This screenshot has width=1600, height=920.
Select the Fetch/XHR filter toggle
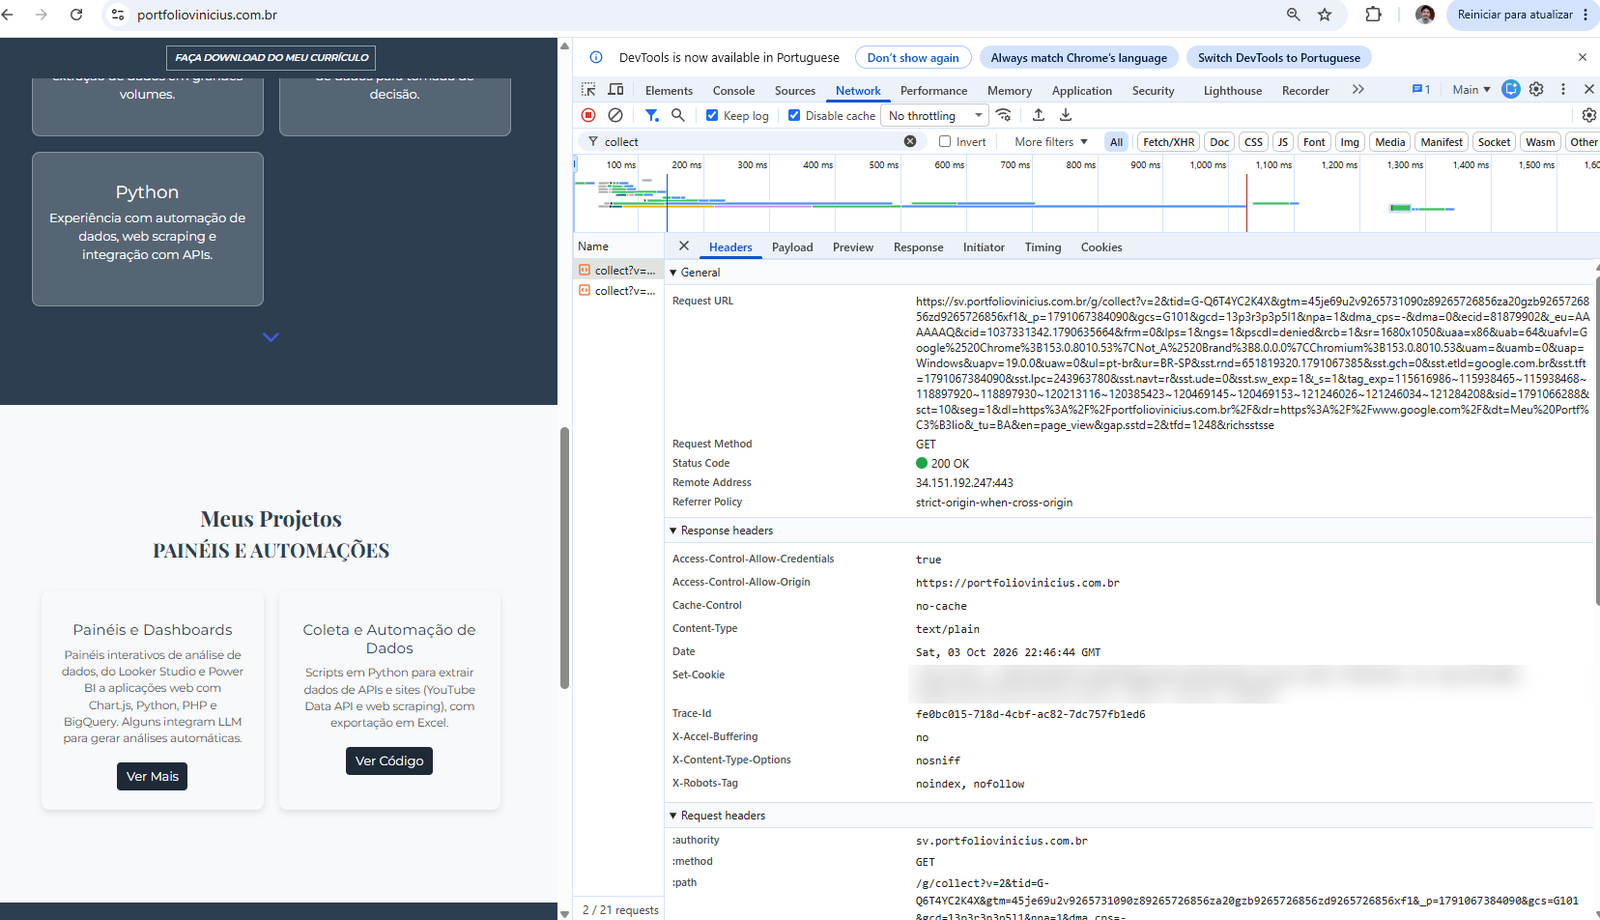point(1168,142)
